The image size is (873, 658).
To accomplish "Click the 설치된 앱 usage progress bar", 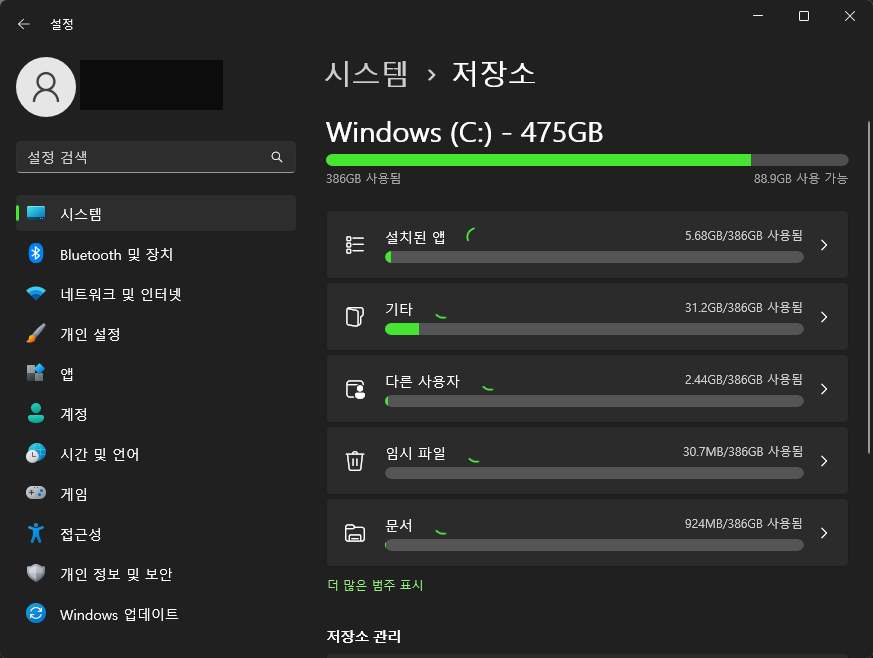I will pyautogui.click(x=594, y=257).
